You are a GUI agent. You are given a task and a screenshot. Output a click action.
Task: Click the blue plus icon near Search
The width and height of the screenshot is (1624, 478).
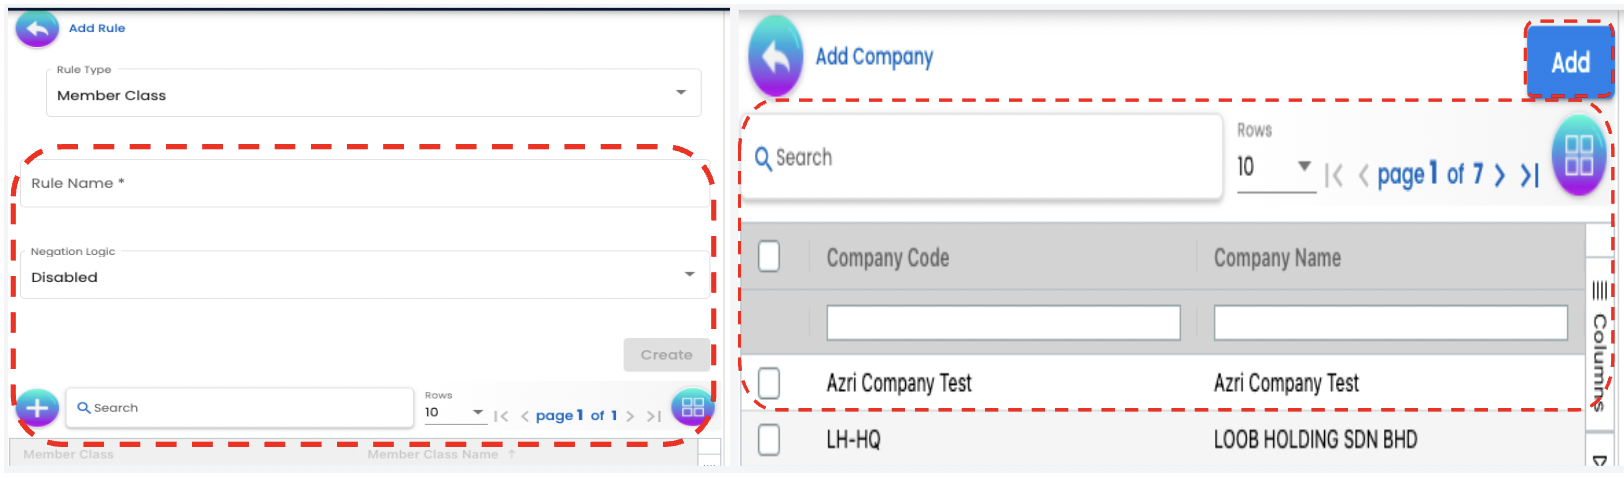37,408
